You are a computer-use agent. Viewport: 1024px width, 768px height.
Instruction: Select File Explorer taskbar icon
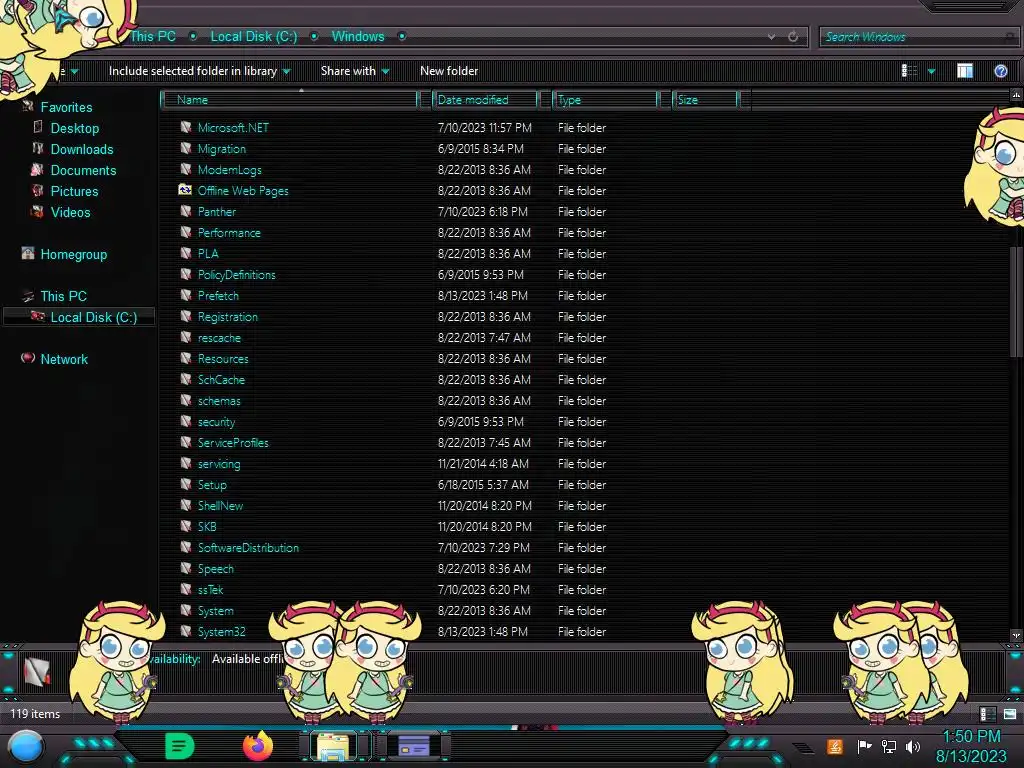pos(332,746)
